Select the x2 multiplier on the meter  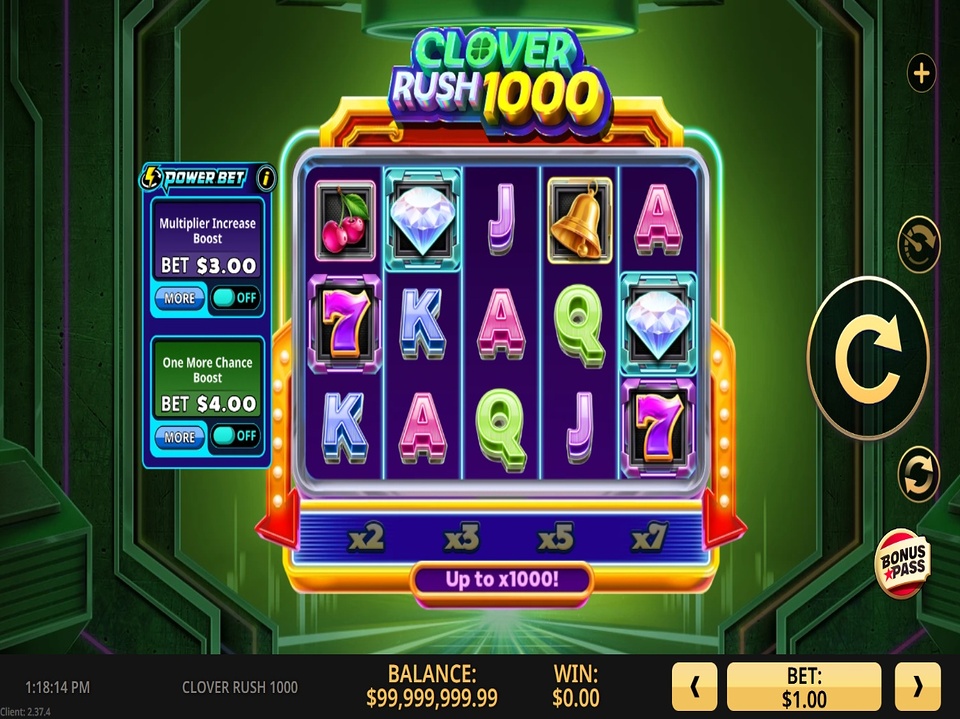[366, 538]
